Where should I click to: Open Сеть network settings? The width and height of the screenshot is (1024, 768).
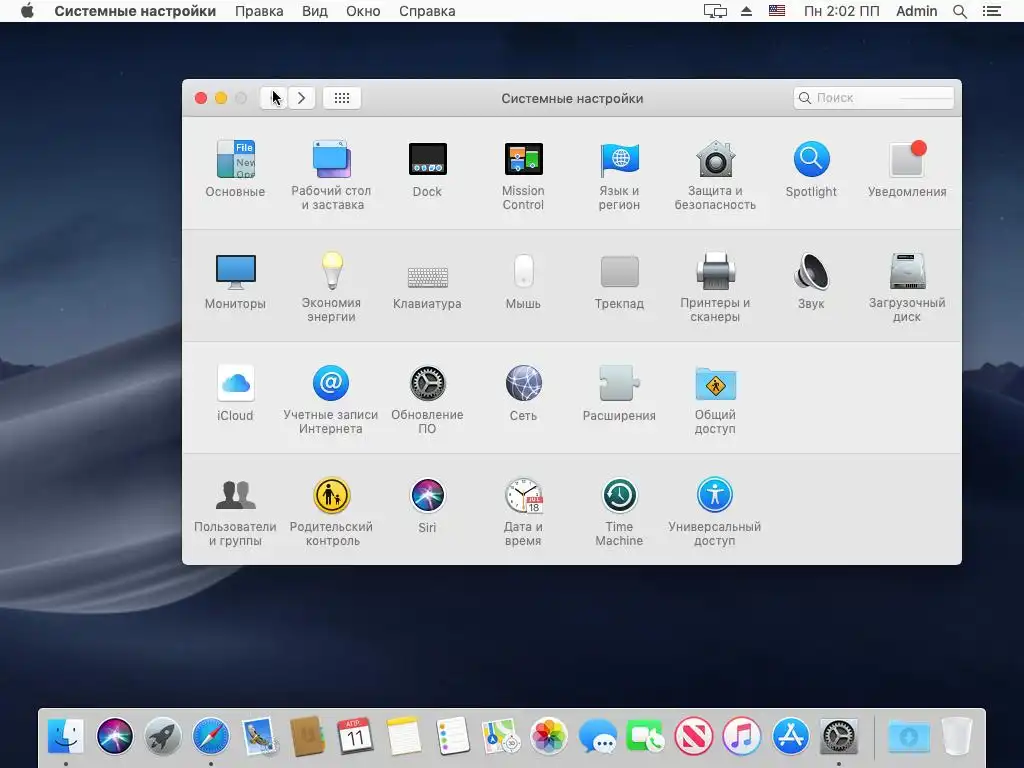click(523, 393)
